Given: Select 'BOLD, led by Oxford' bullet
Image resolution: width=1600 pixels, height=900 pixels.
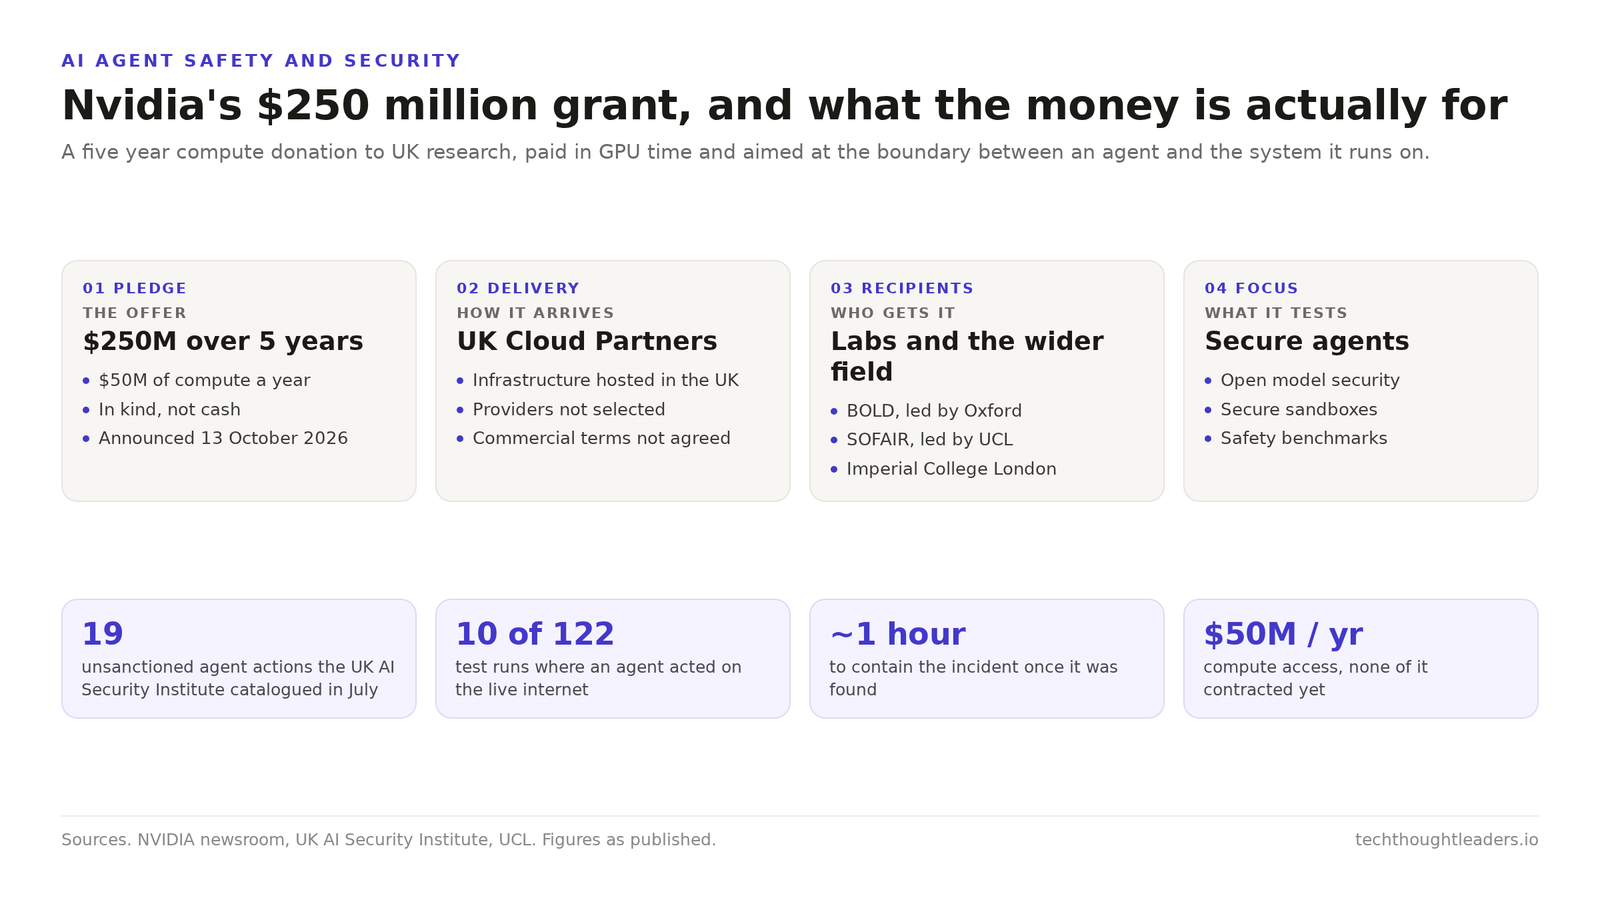Looking at the screenshot, I should pos(934,411).
